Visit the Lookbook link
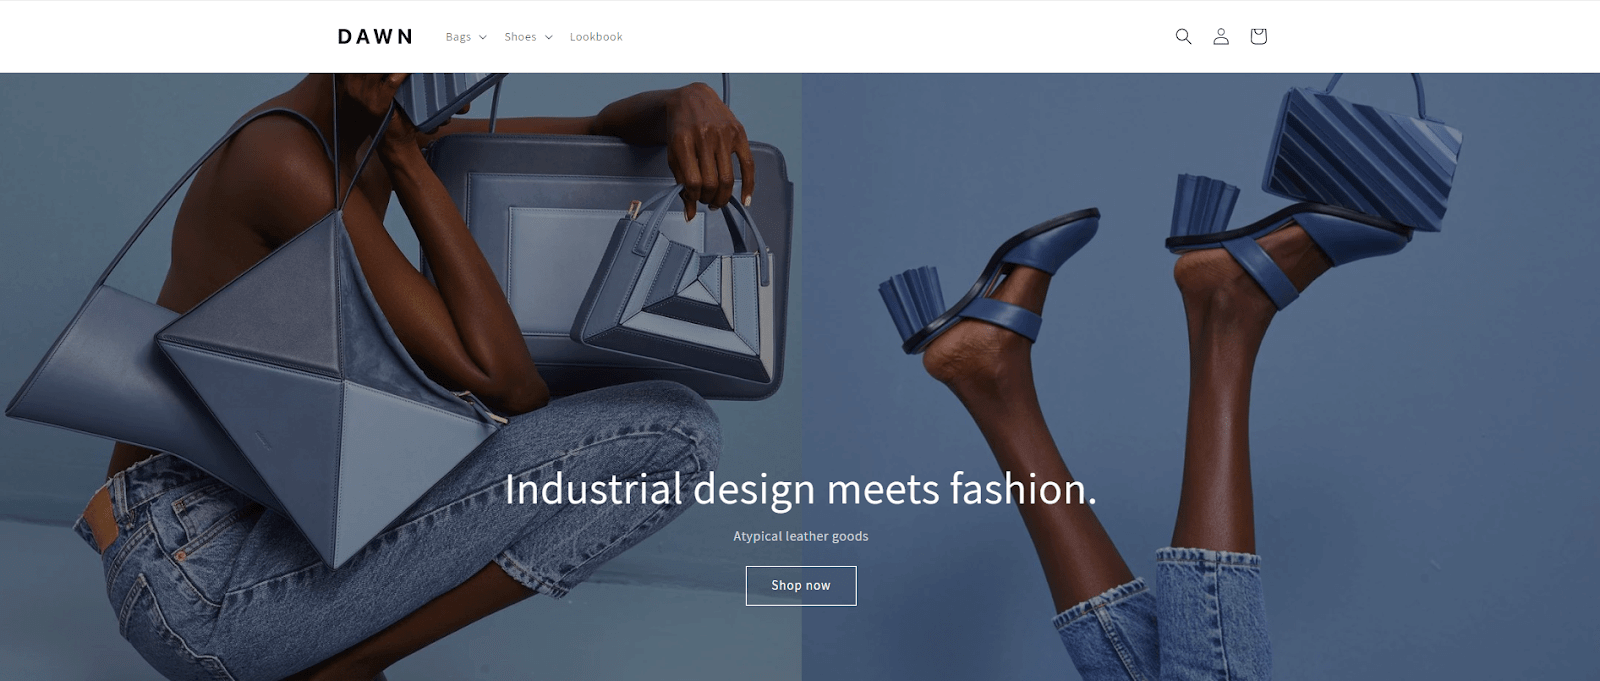This screenshot has height=681, width=1600. pyautogui.click(x=596, y=37)
